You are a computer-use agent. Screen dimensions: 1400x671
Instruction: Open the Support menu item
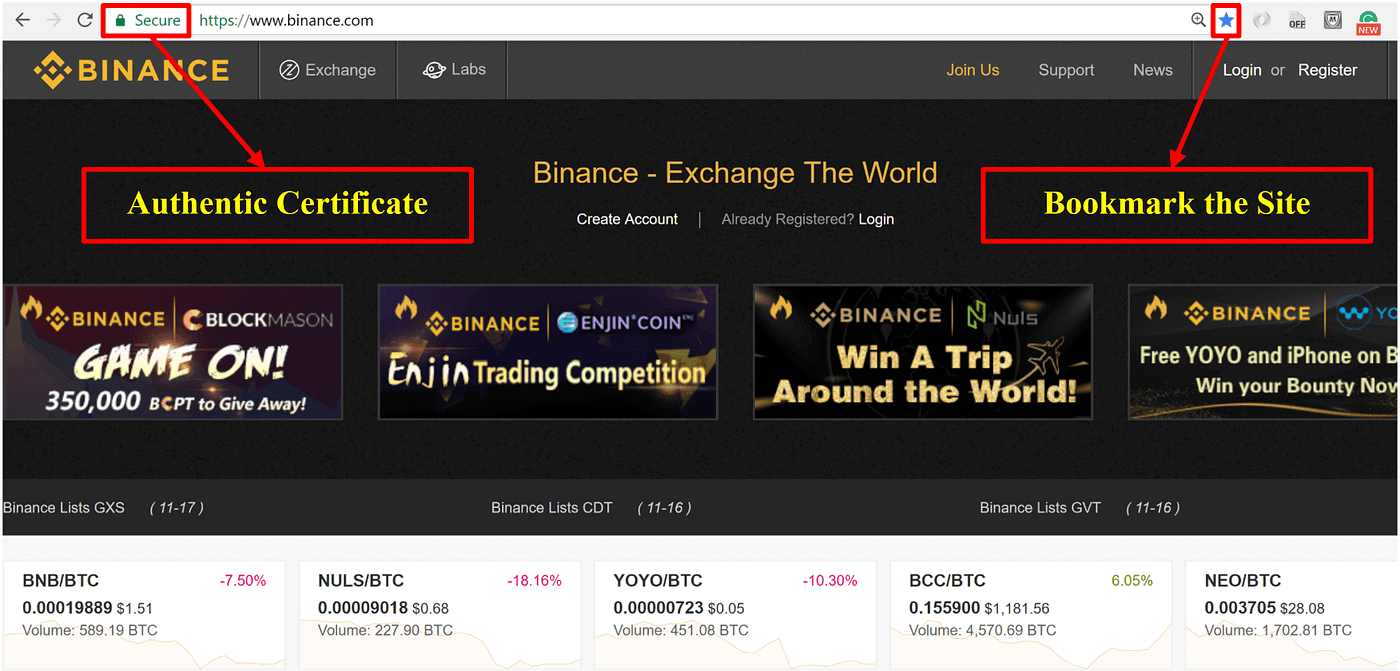[1066, 70]
